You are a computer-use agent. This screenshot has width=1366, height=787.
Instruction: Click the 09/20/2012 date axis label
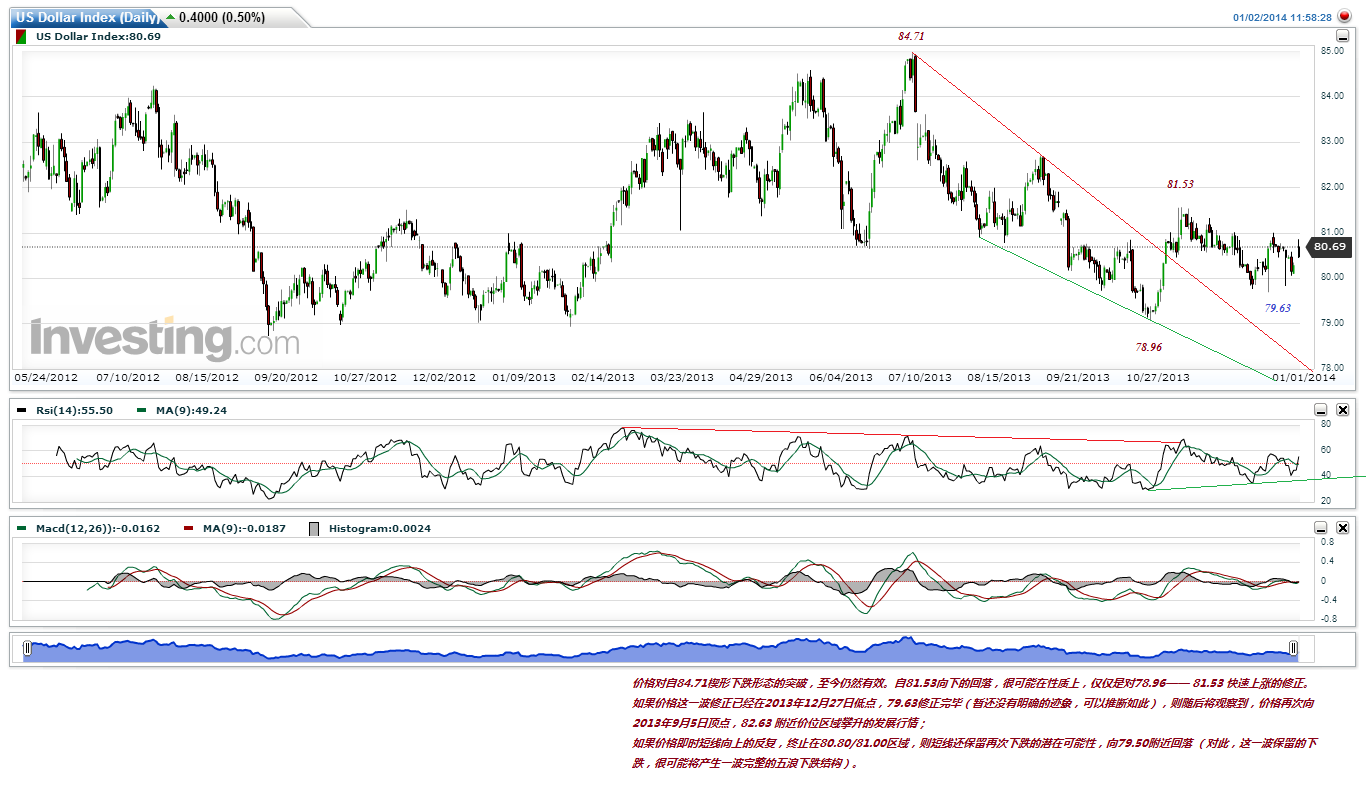(x=285, y=378)
